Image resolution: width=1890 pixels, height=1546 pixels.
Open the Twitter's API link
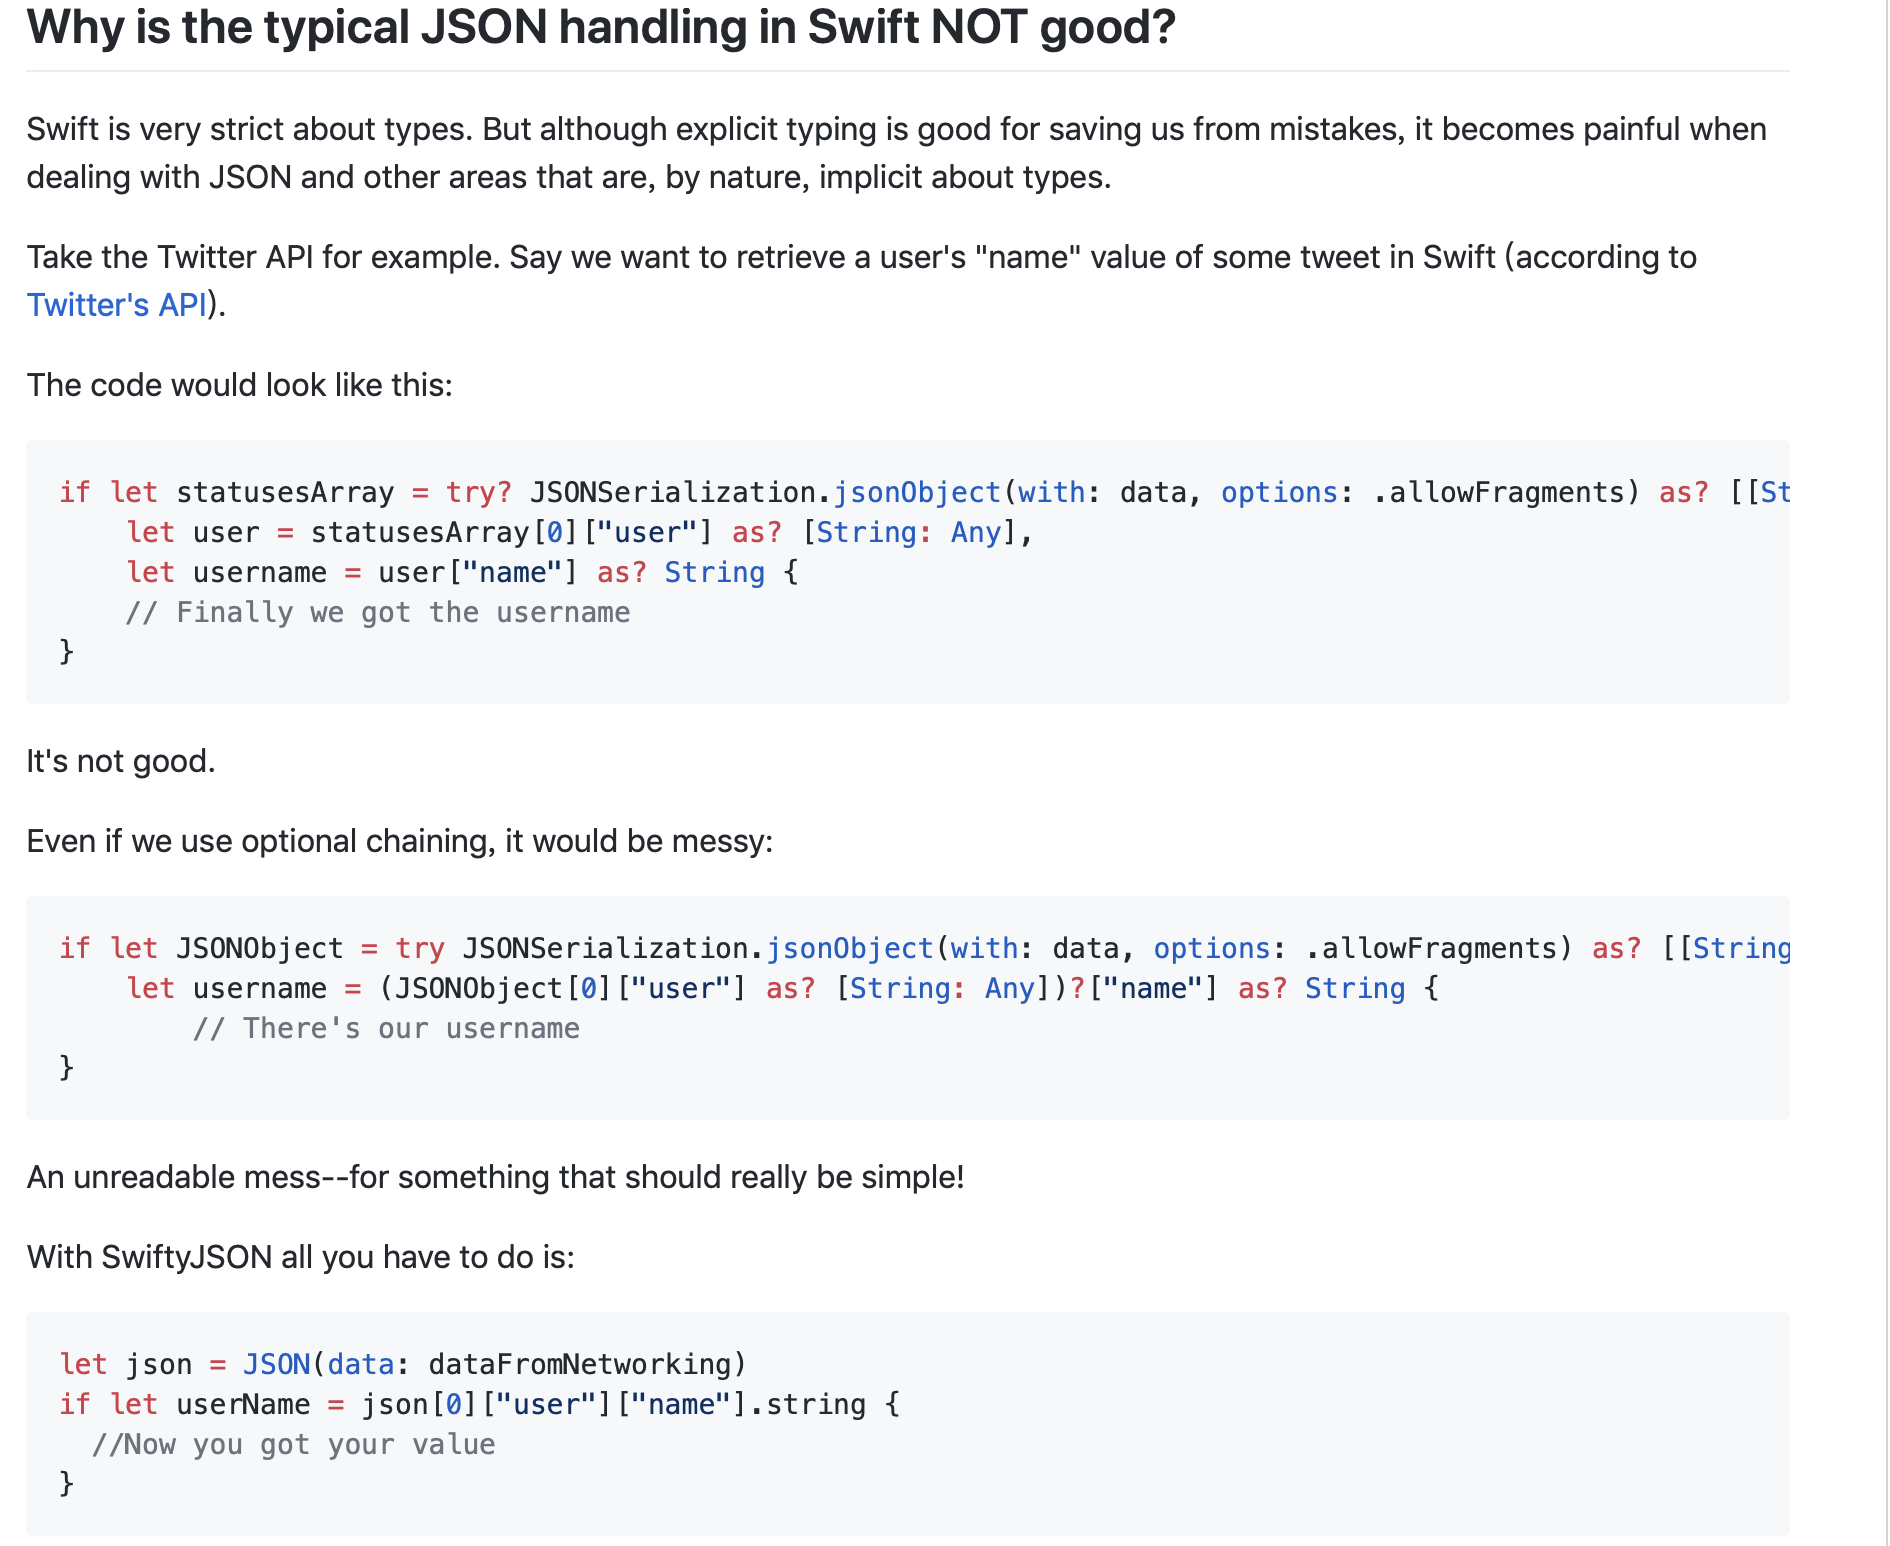point(117,305)
